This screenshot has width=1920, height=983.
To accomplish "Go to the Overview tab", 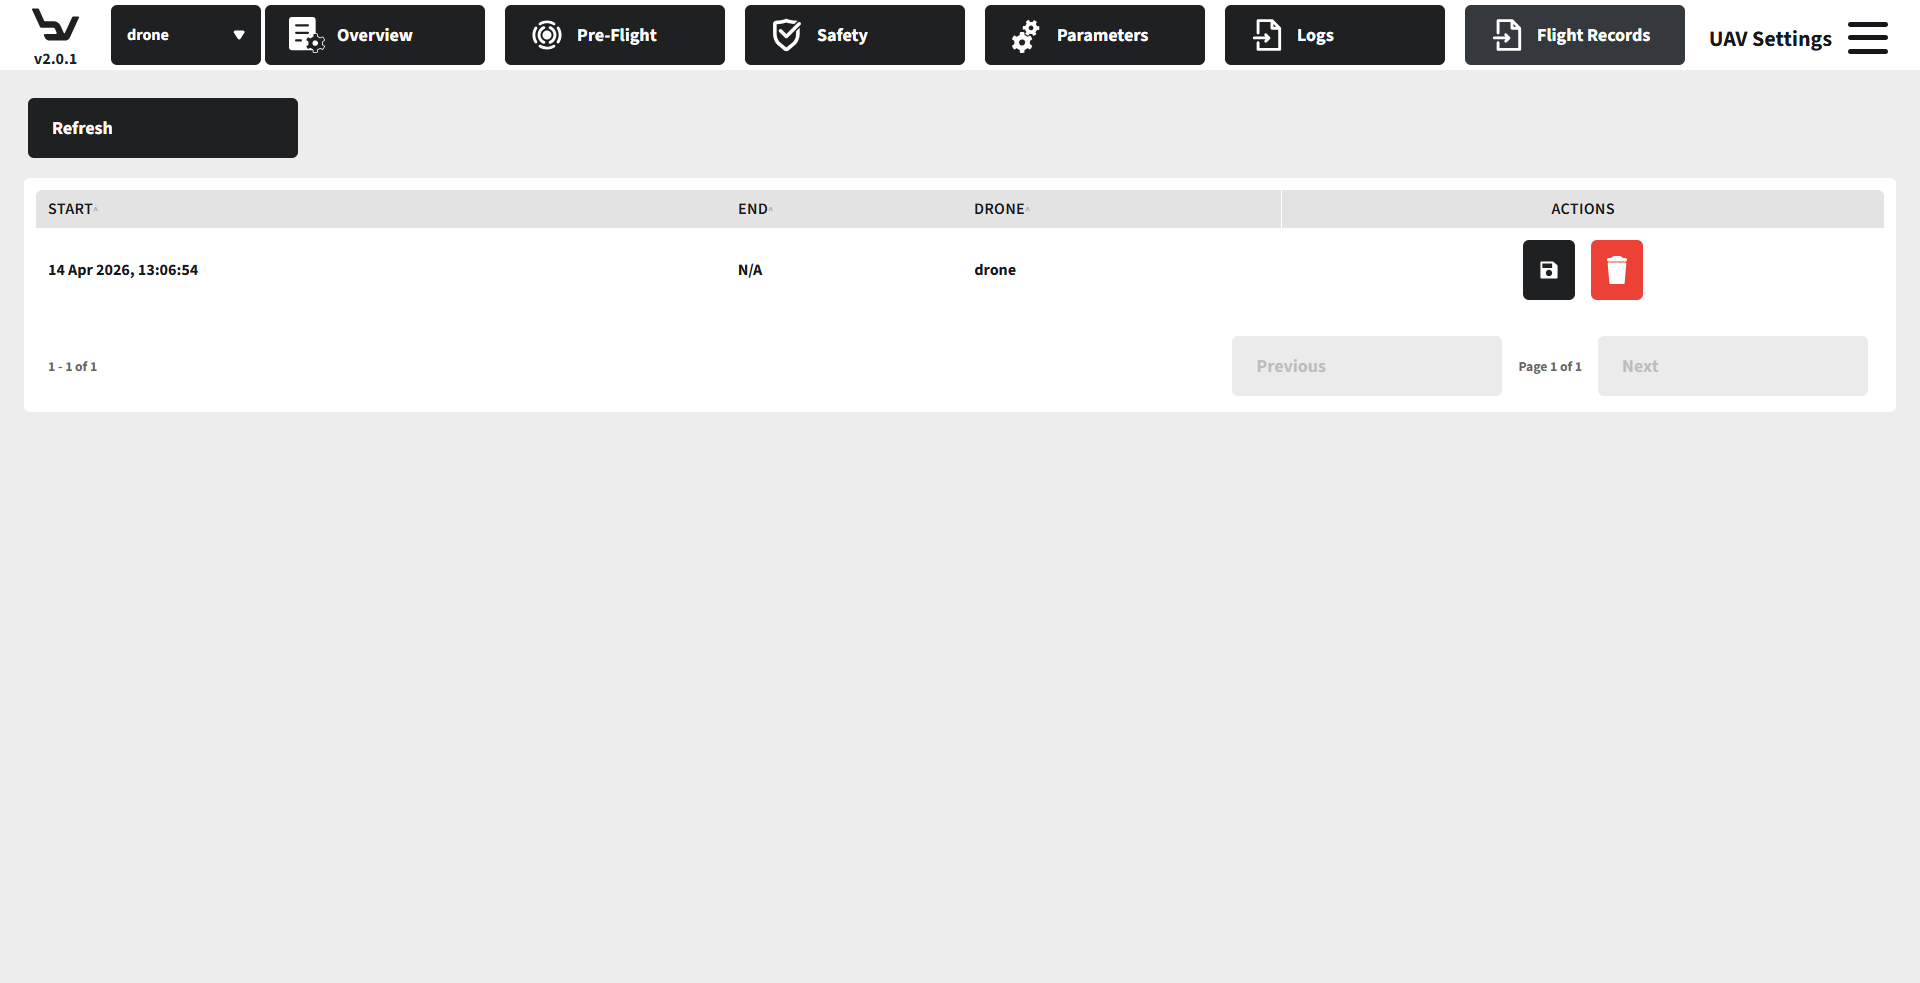I will [375, 35].
